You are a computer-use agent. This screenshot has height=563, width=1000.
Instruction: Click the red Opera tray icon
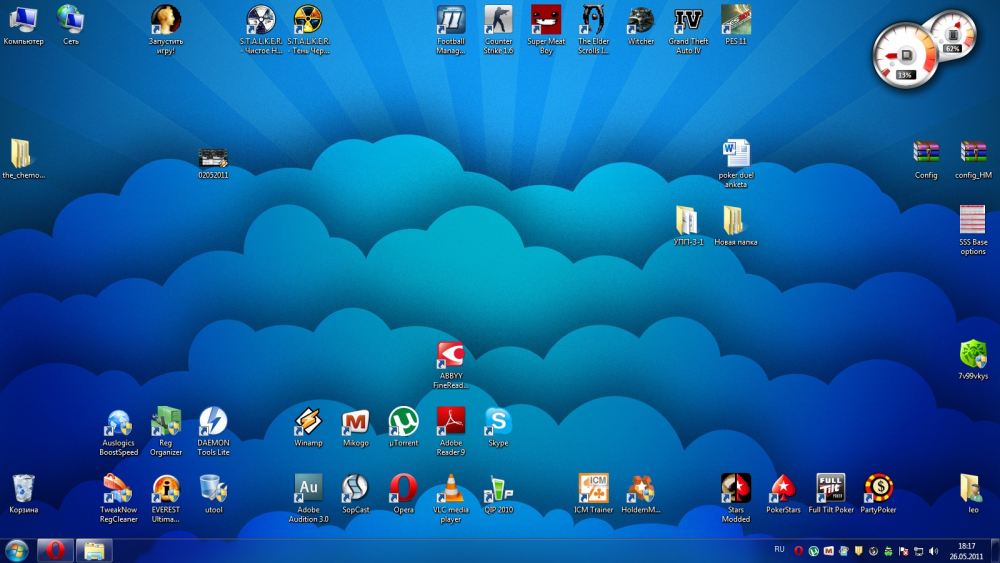tap(798, 551)
